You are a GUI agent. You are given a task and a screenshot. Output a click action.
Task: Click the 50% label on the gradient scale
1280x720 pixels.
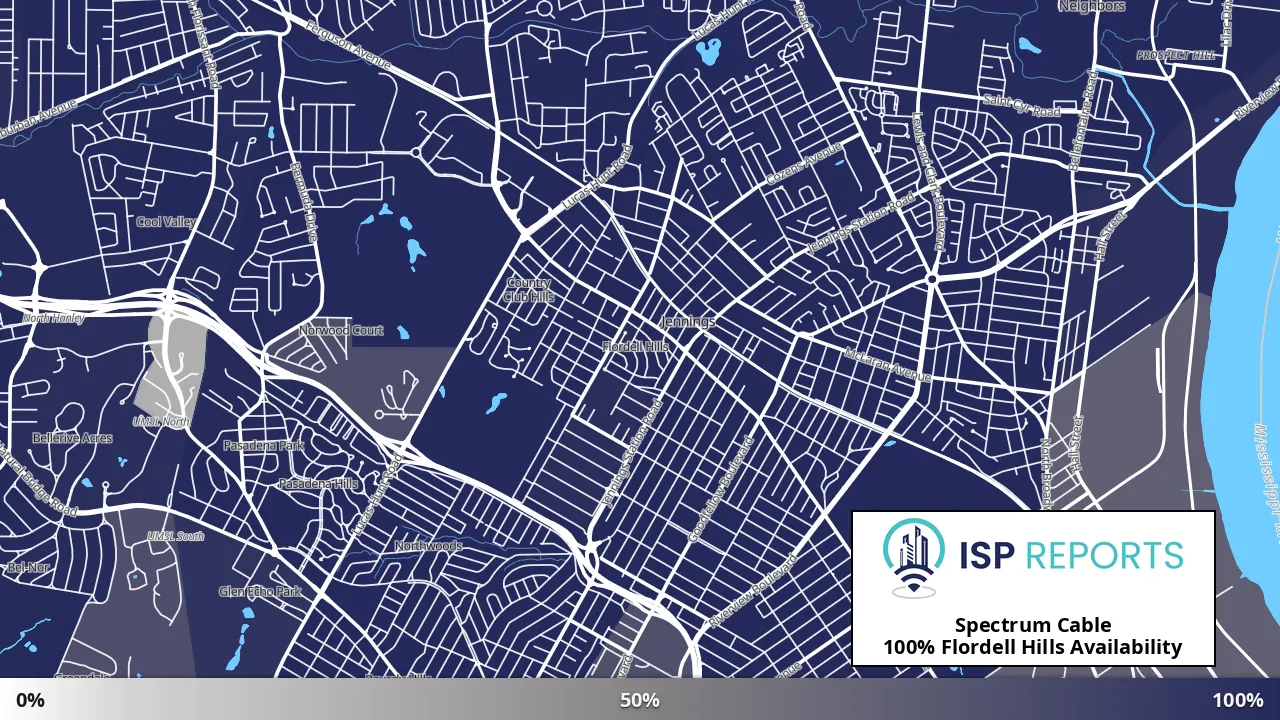coord(640,700)
